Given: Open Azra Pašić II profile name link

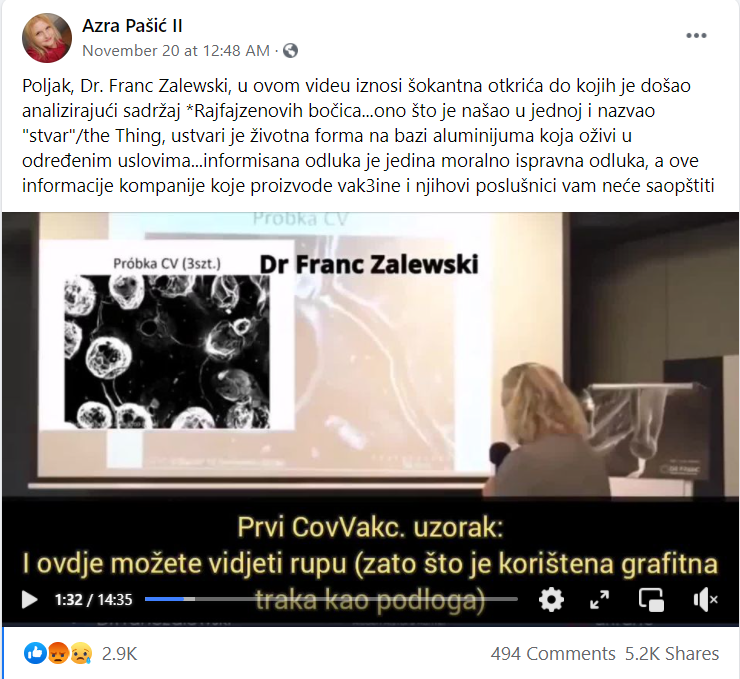Looking at the screenshot, I should 132,26.
